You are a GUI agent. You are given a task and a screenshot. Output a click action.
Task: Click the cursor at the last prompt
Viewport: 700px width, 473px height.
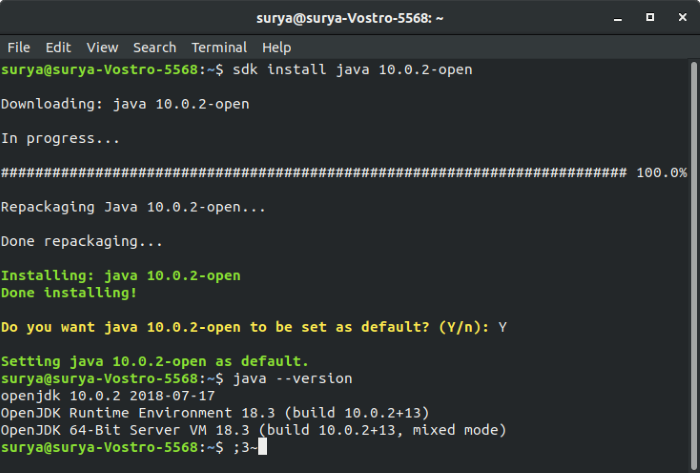click(x=262, y=447)
